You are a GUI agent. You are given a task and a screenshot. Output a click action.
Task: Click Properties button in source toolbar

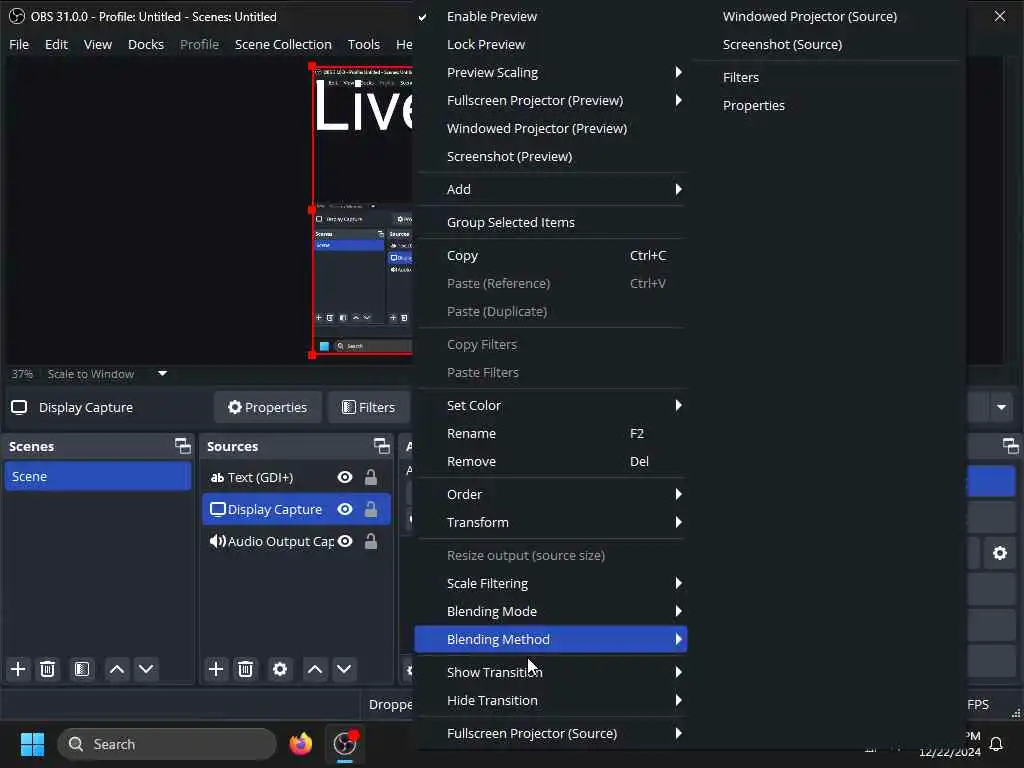pyautogui.click(x=268, y=408)
